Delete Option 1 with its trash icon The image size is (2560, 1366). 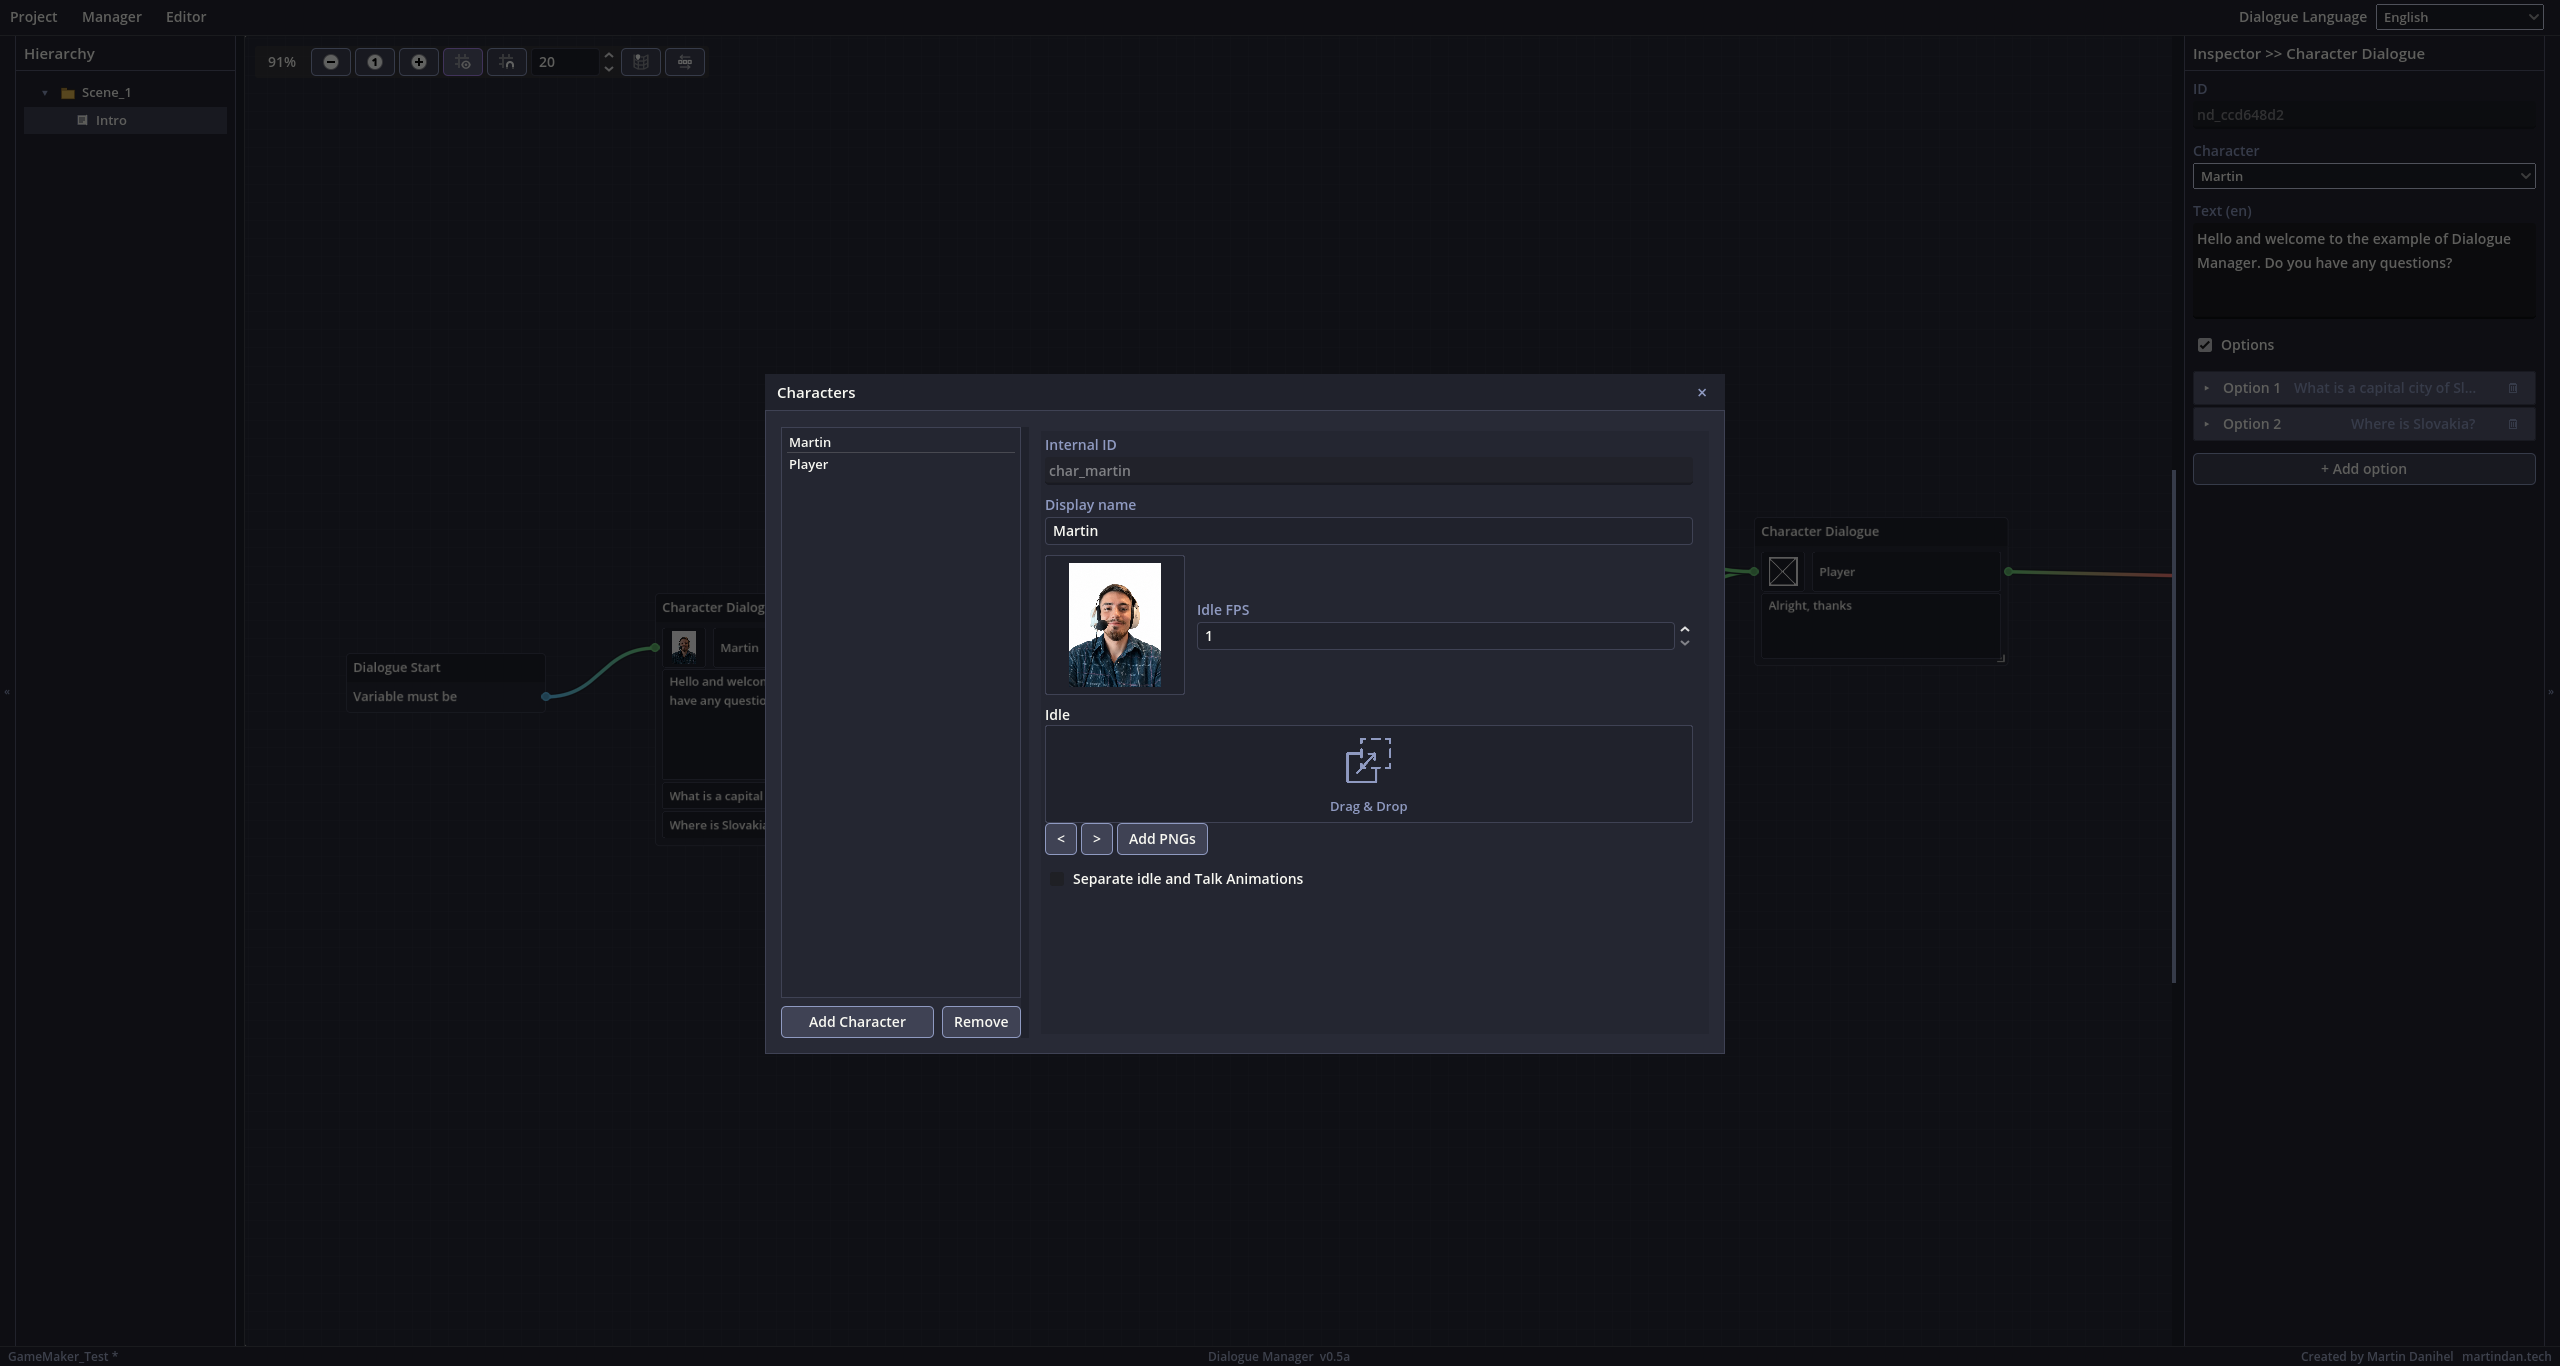[2512, 388]
